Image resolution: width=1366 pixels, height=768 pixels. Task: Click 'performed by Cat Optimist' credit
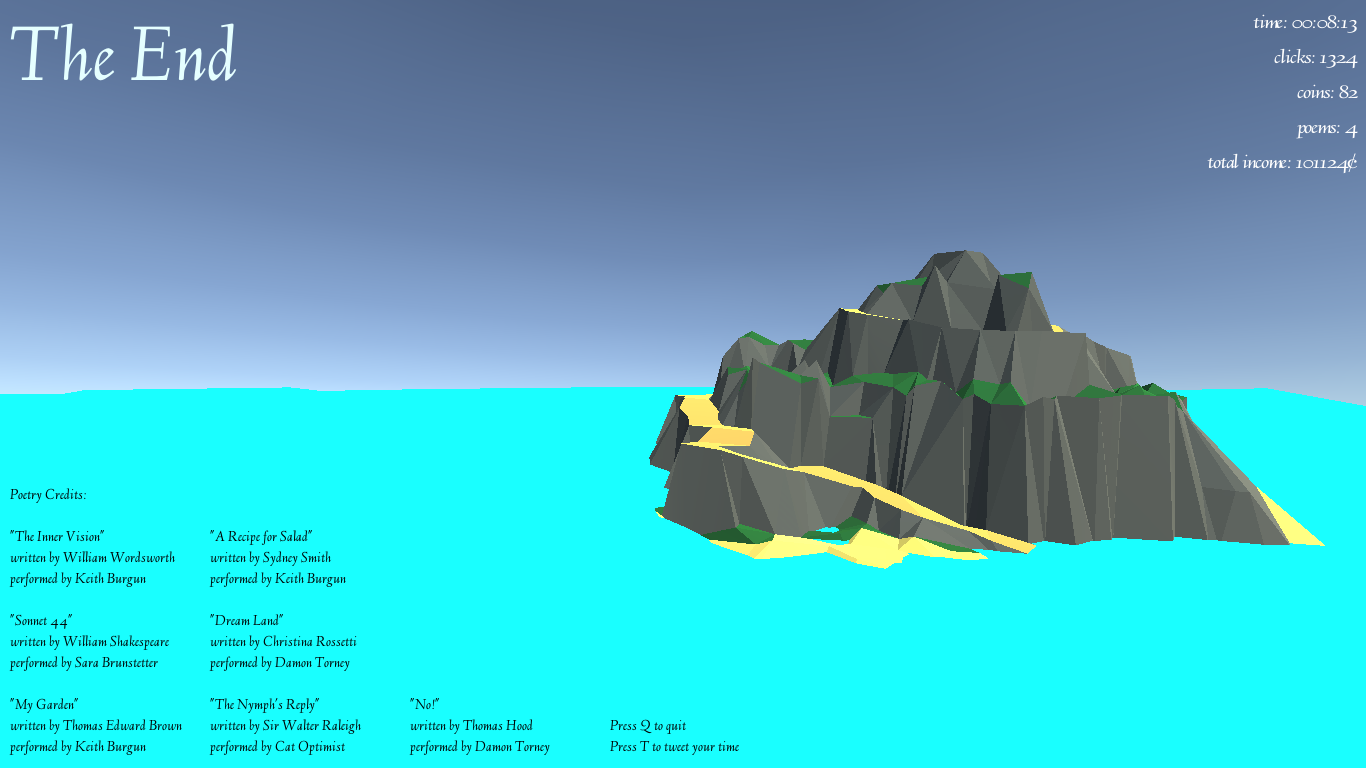(x=278, y=747)
